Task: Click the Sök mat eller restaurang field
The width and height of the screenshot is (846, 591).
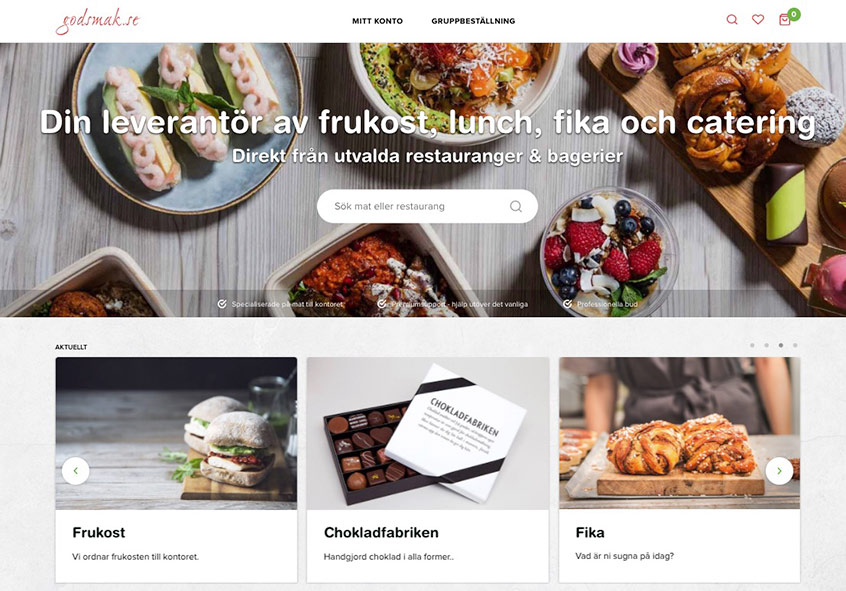Action: pyautogui.click(x=427, y=206)
